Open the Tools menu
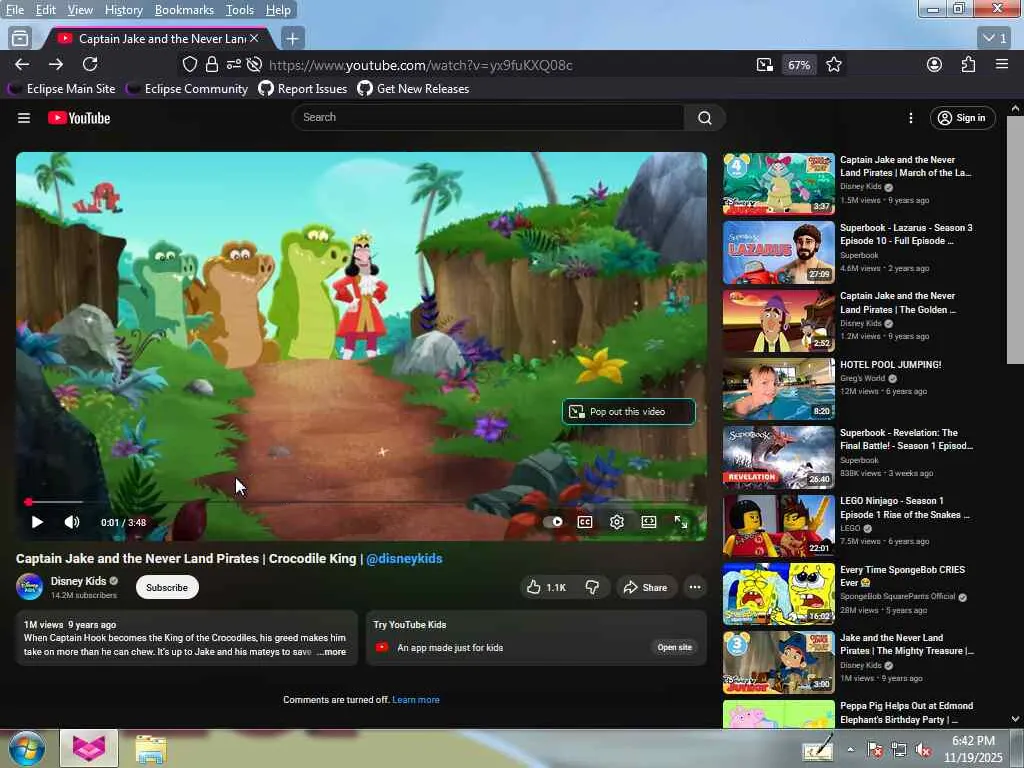 click(240, 10)
